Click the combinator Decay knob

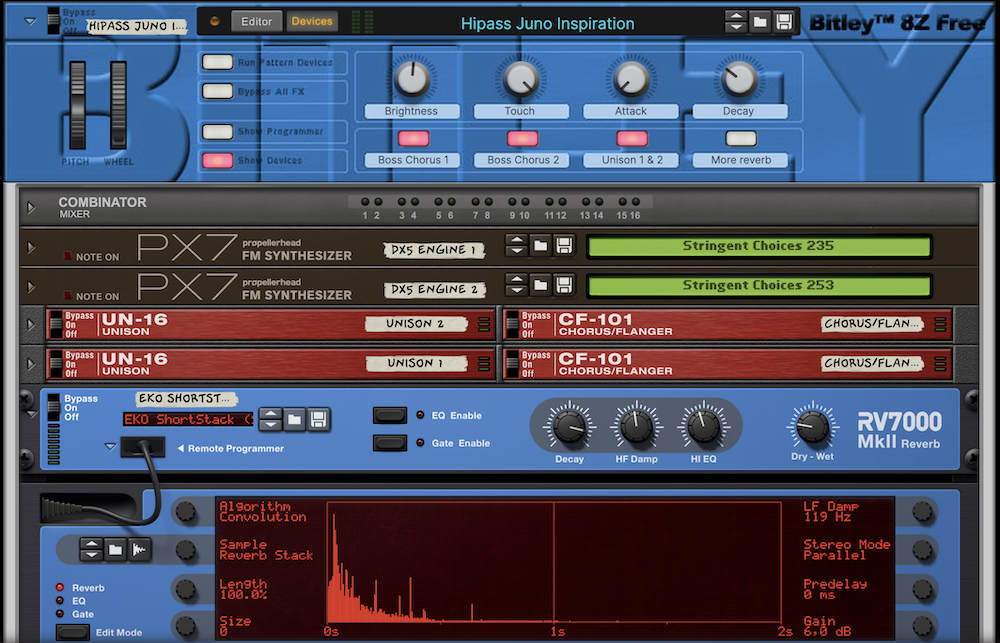click(739, 79)
